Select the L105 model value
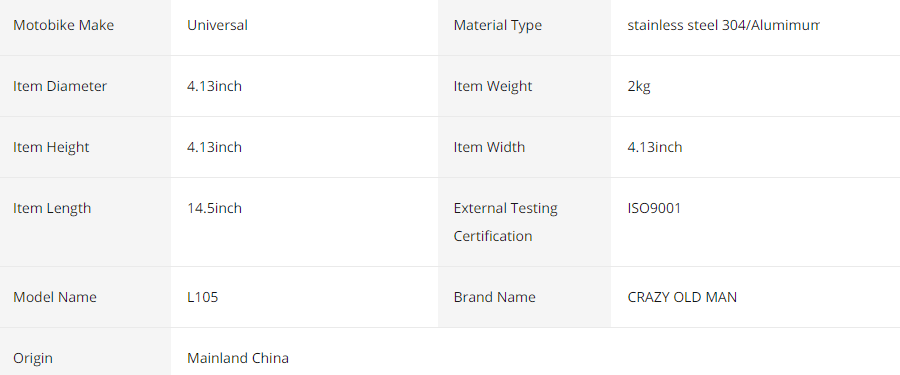The height and width of the screenshot is (375, 900). click(x=202, y=297)
